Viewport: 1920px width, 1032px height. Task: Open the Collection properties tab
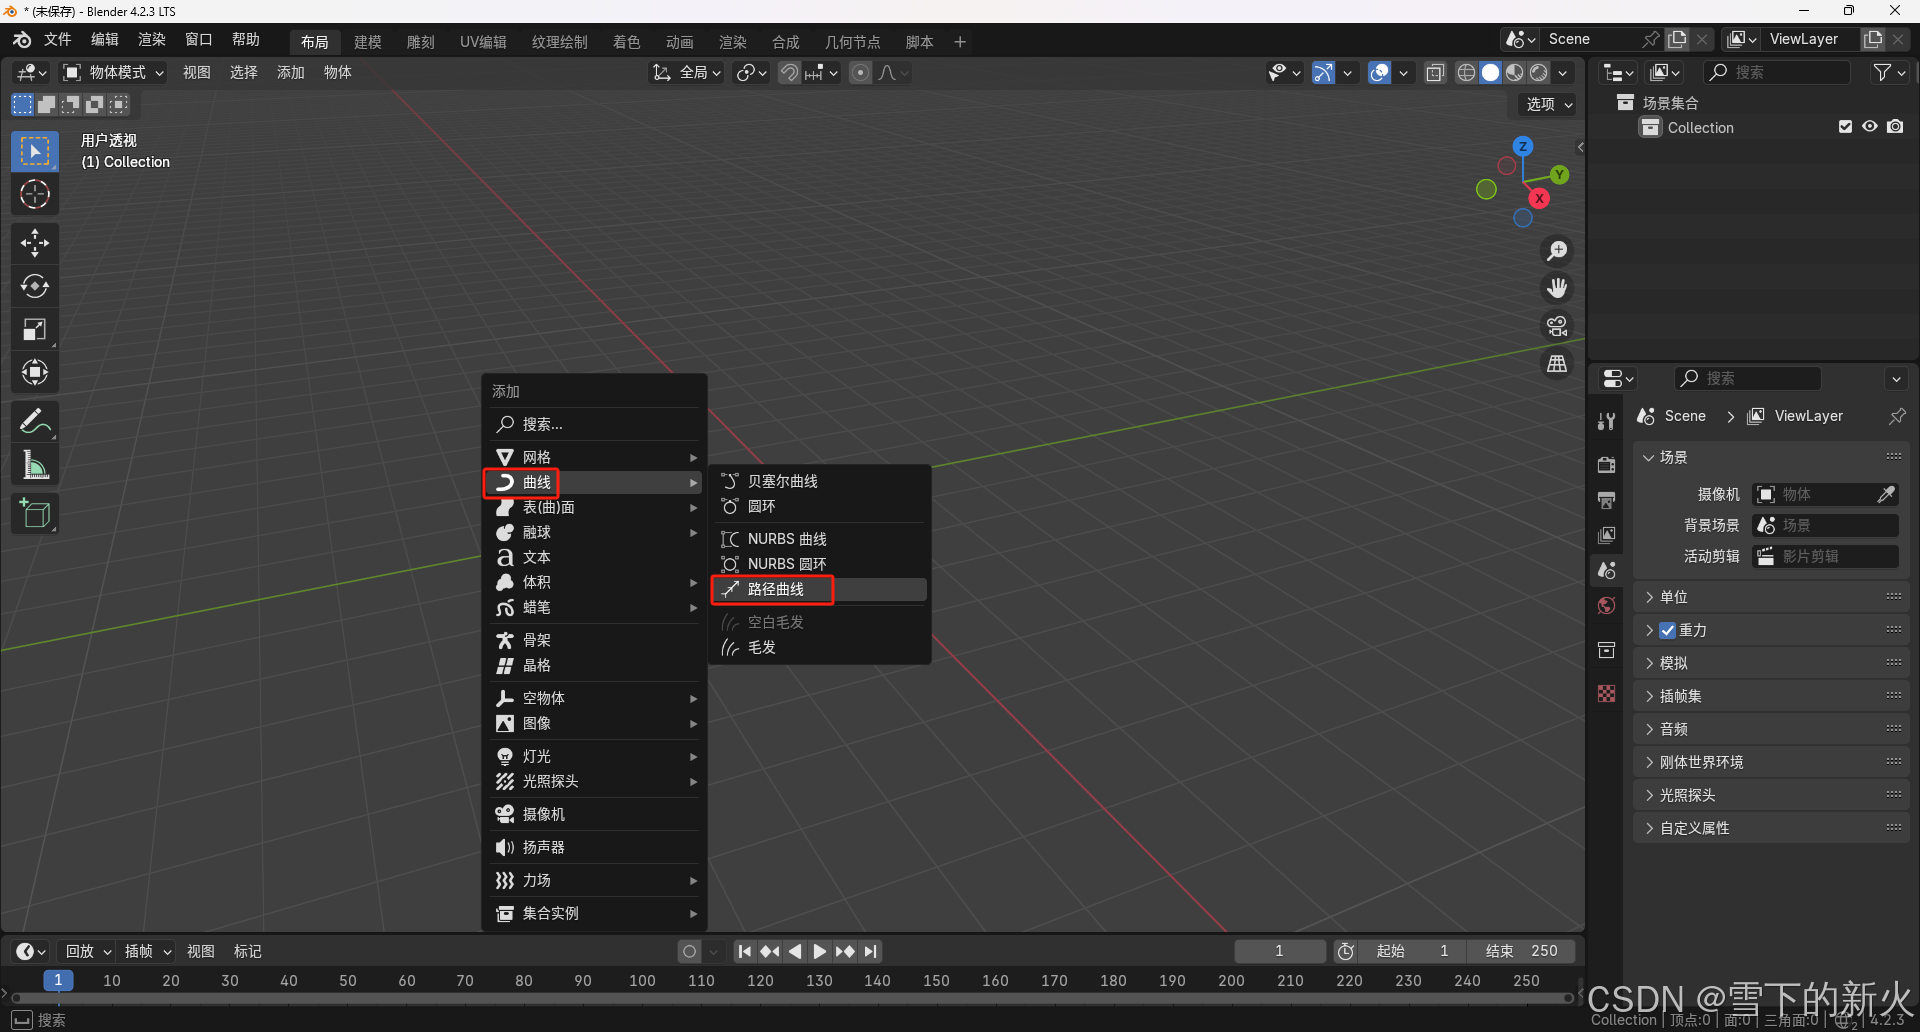point(1606,650)
